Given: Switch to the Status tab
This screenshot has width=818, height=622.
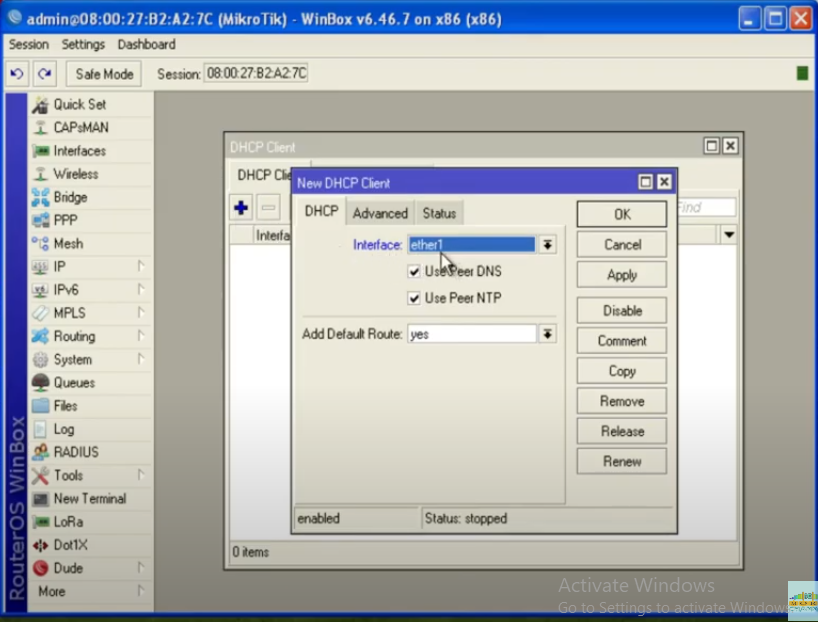Looking at the screenshot, I should point(439,213).
